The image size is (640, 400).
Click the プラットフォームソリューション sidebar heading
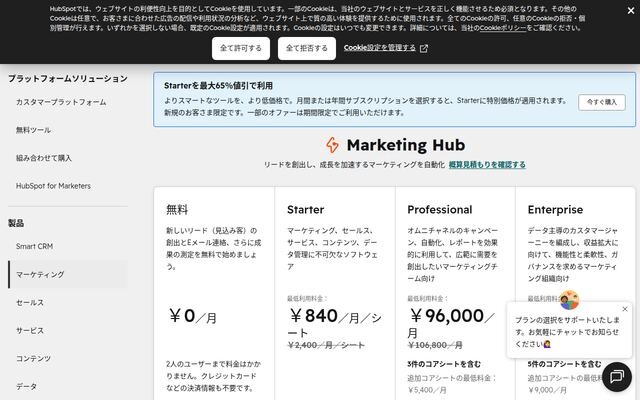[x=68, y=78]
